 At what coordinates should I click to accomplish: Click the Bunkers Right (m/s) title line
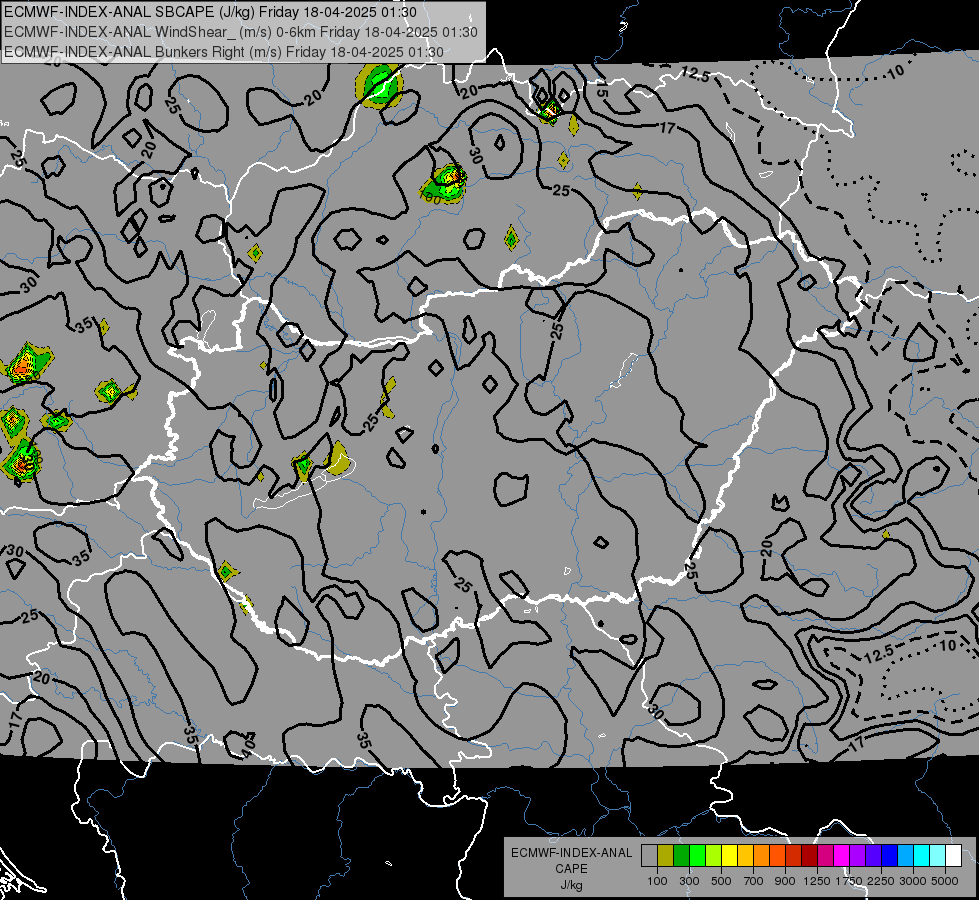pos(224,52)
